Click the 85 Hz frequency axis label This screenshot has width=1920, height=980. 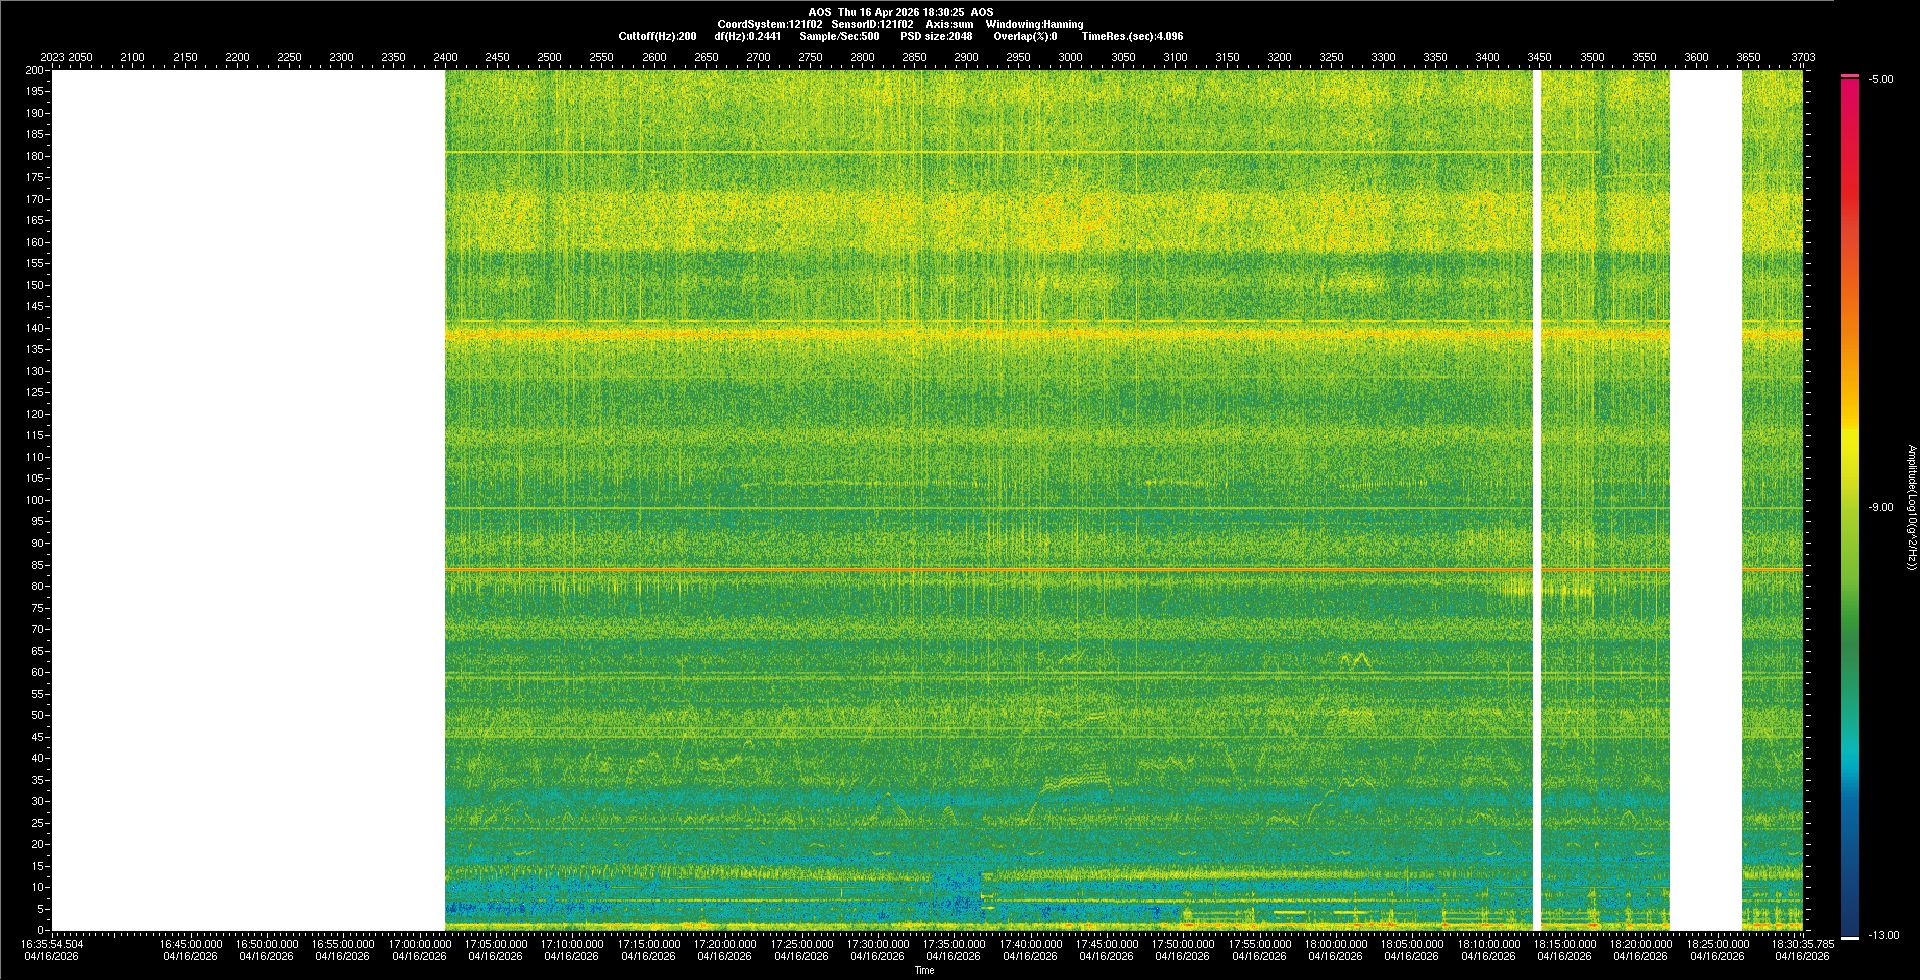[37, 565]
